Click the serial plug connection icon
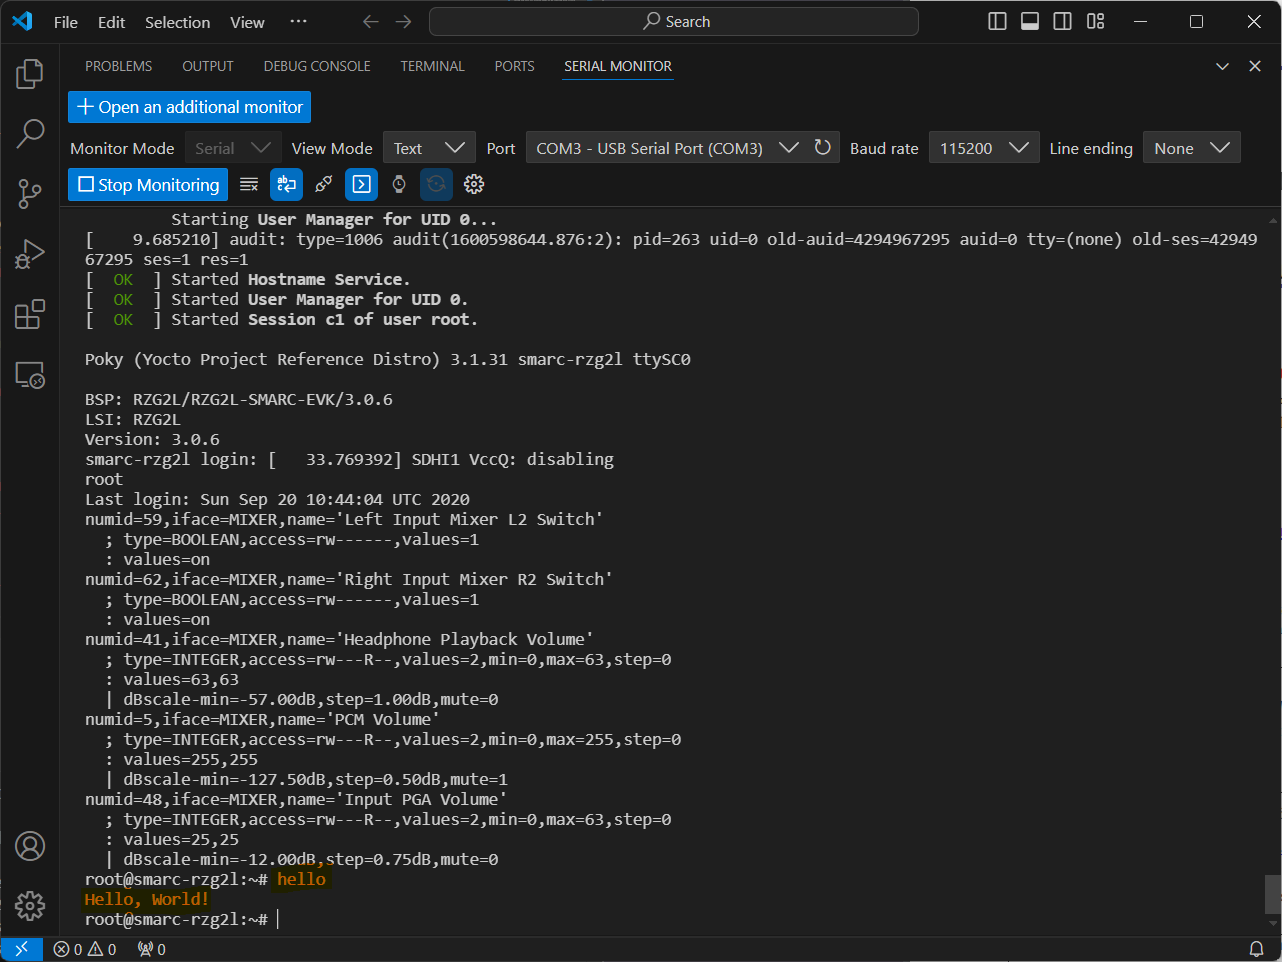Viewport: 1282px width, 962px height. 324,184
